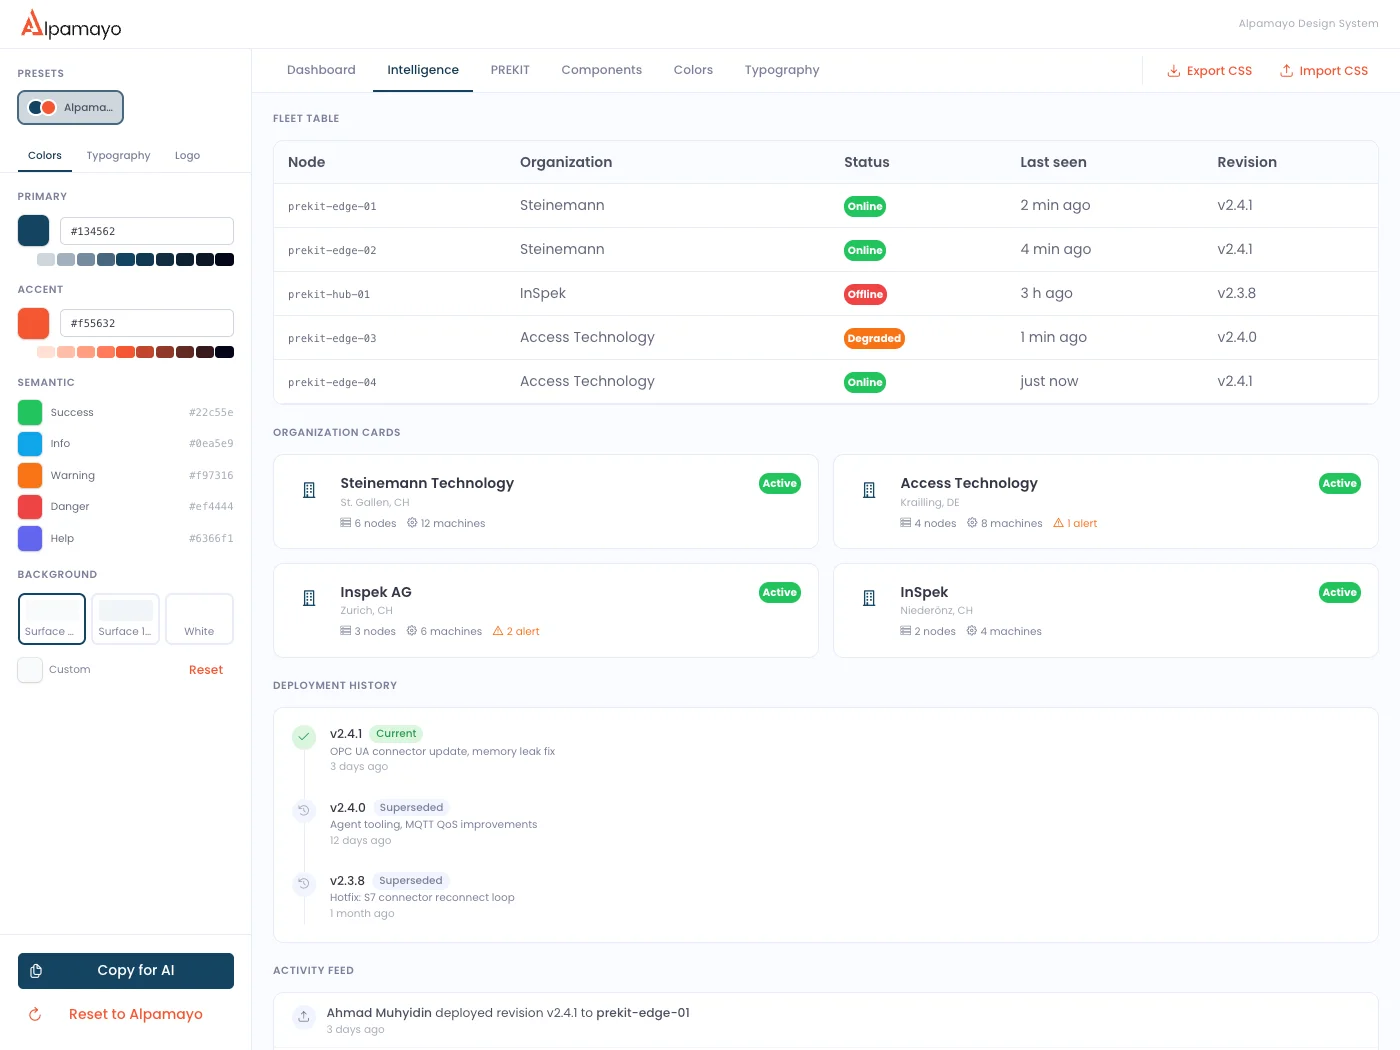The width and height of the screenshot is (1400, 1050).
Task: Click the reset arrow icon beside Reset to Alpamayo
Action: tap(35, 1014)
